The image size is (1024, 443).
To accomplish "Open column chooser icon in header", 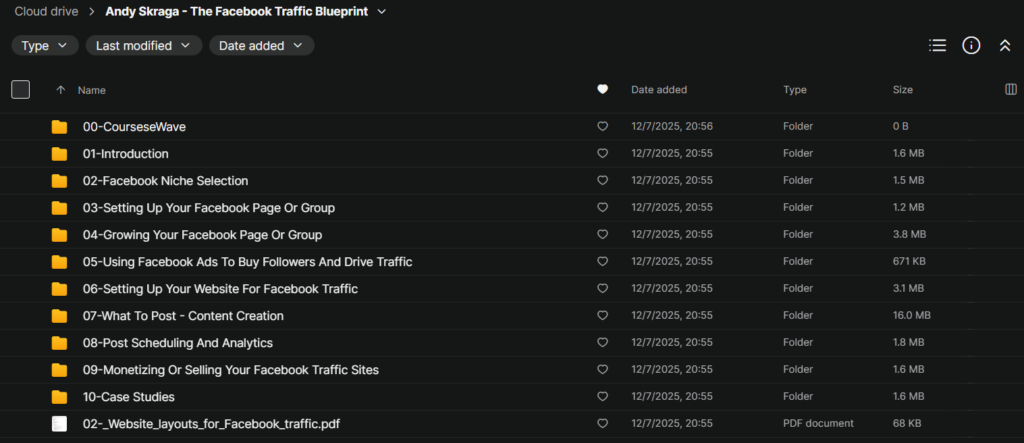I will (x=1010, y=90).
